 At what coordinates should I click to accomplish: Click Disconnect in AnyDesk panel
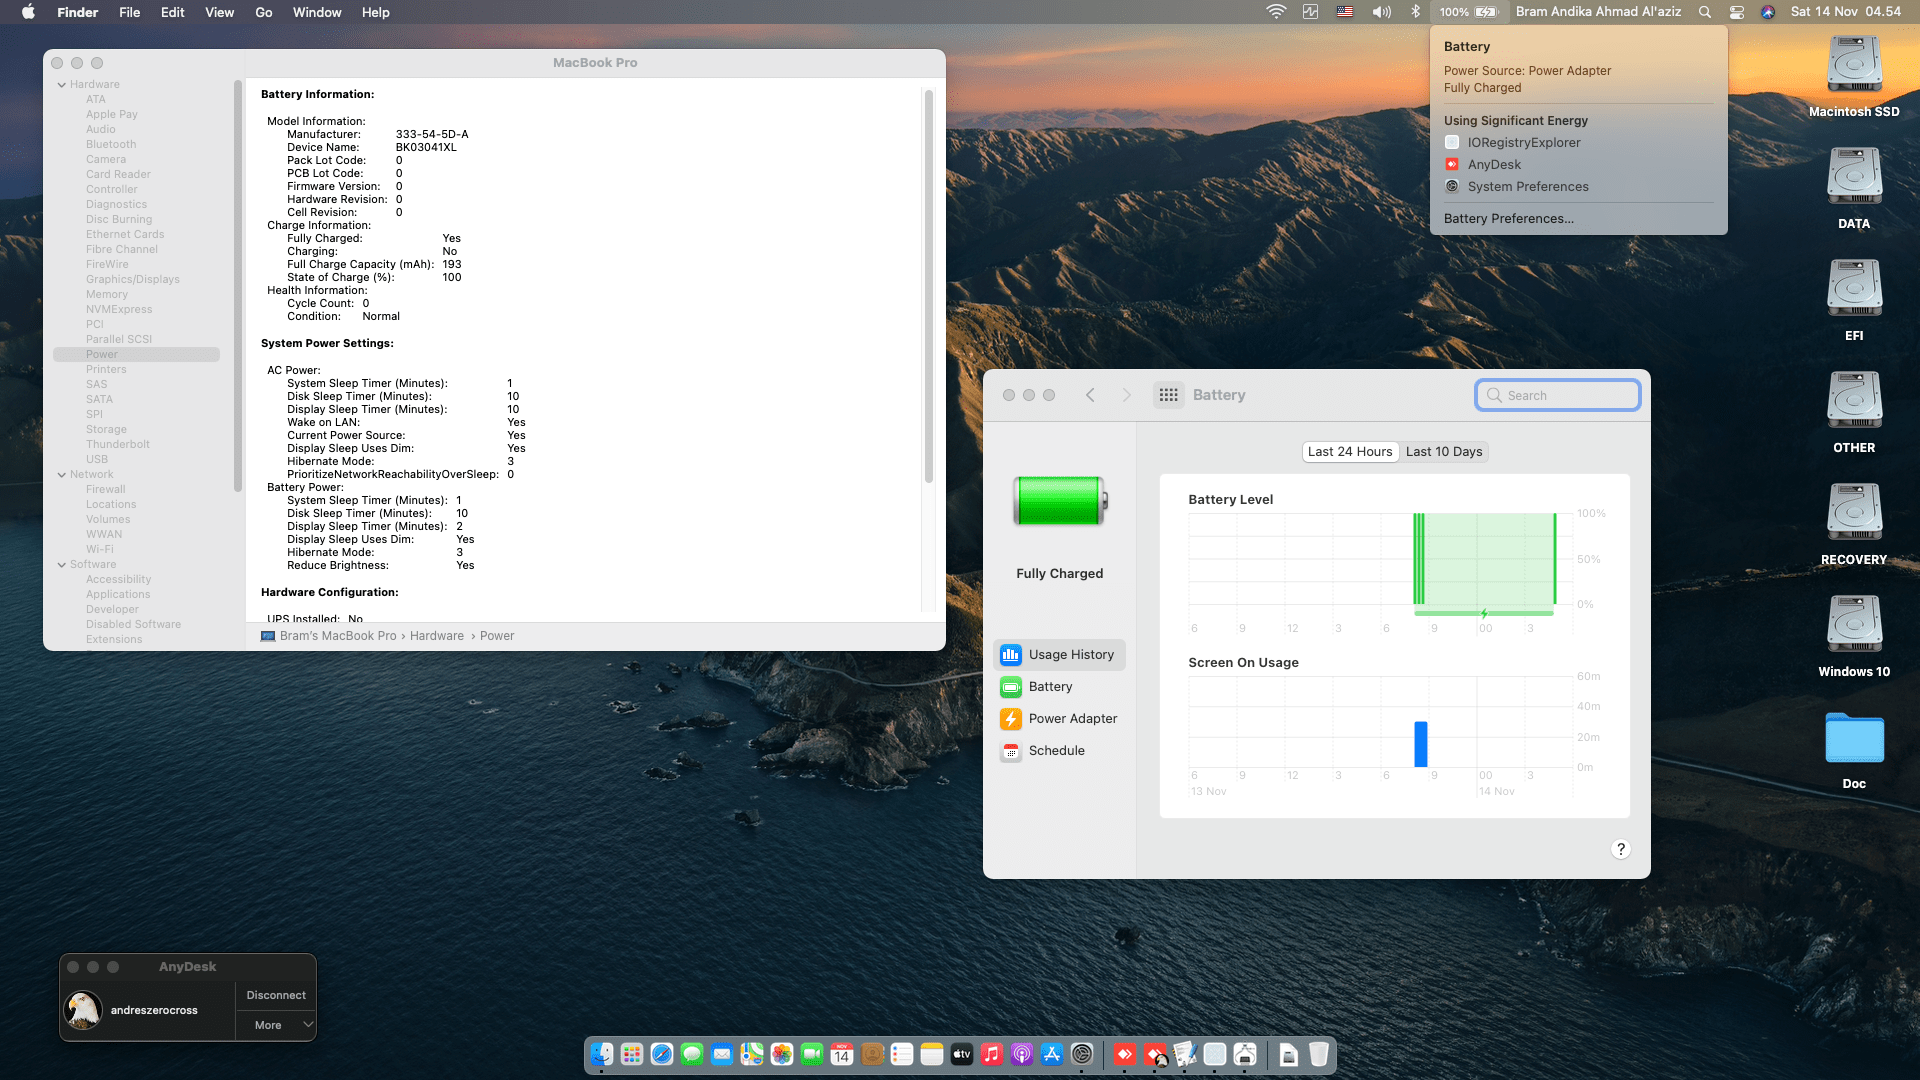pyautogui.click(x=276, y=995)
